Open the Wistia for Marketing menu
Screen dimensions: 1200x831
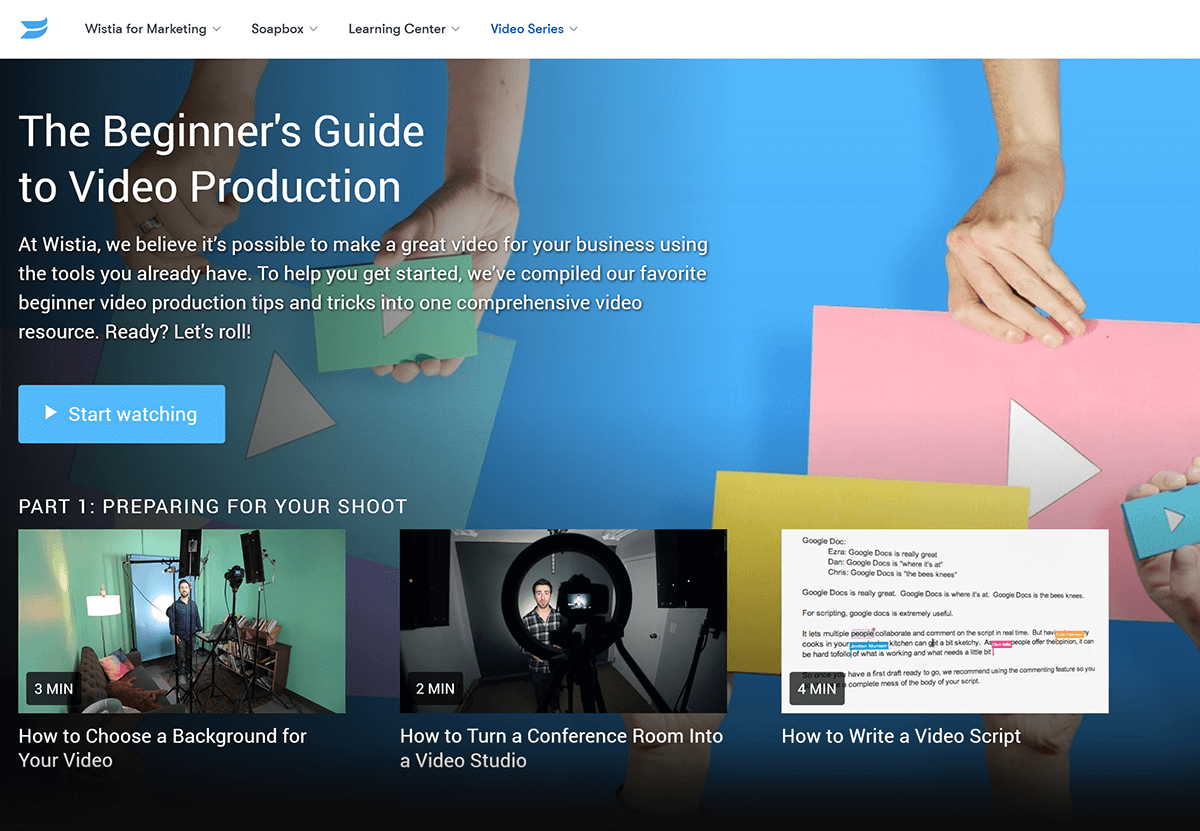pyautogui.click(x=153, y=29)
